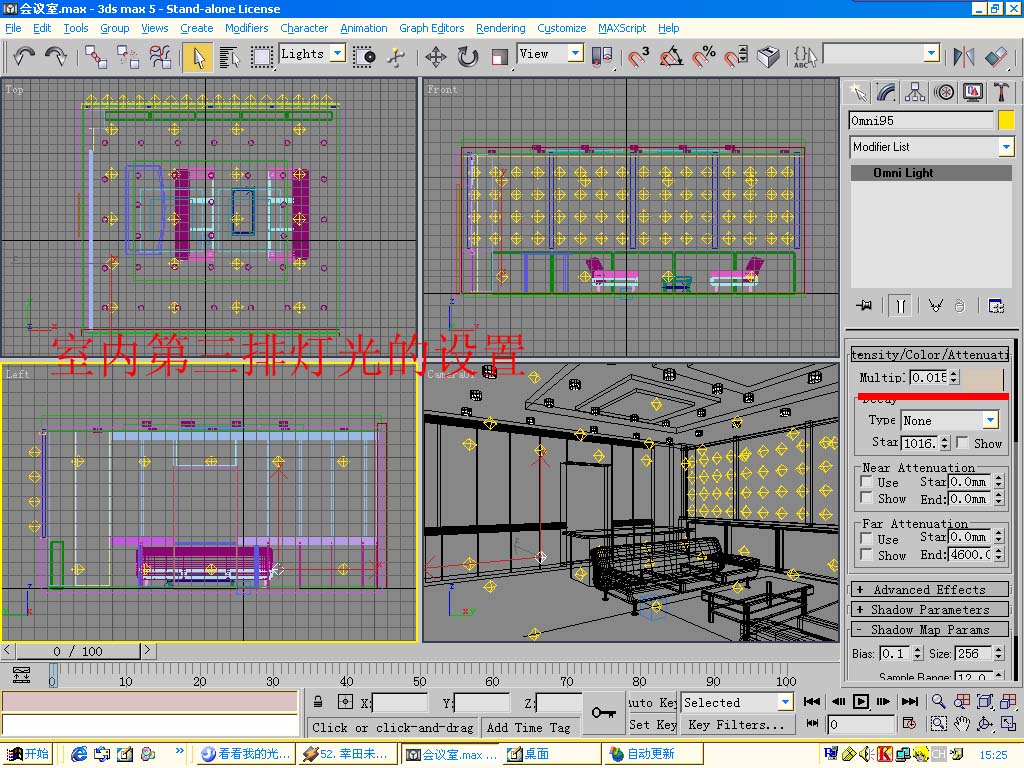Select the Move transform tool
This screenshot has width=1024, height=768.
435,56
